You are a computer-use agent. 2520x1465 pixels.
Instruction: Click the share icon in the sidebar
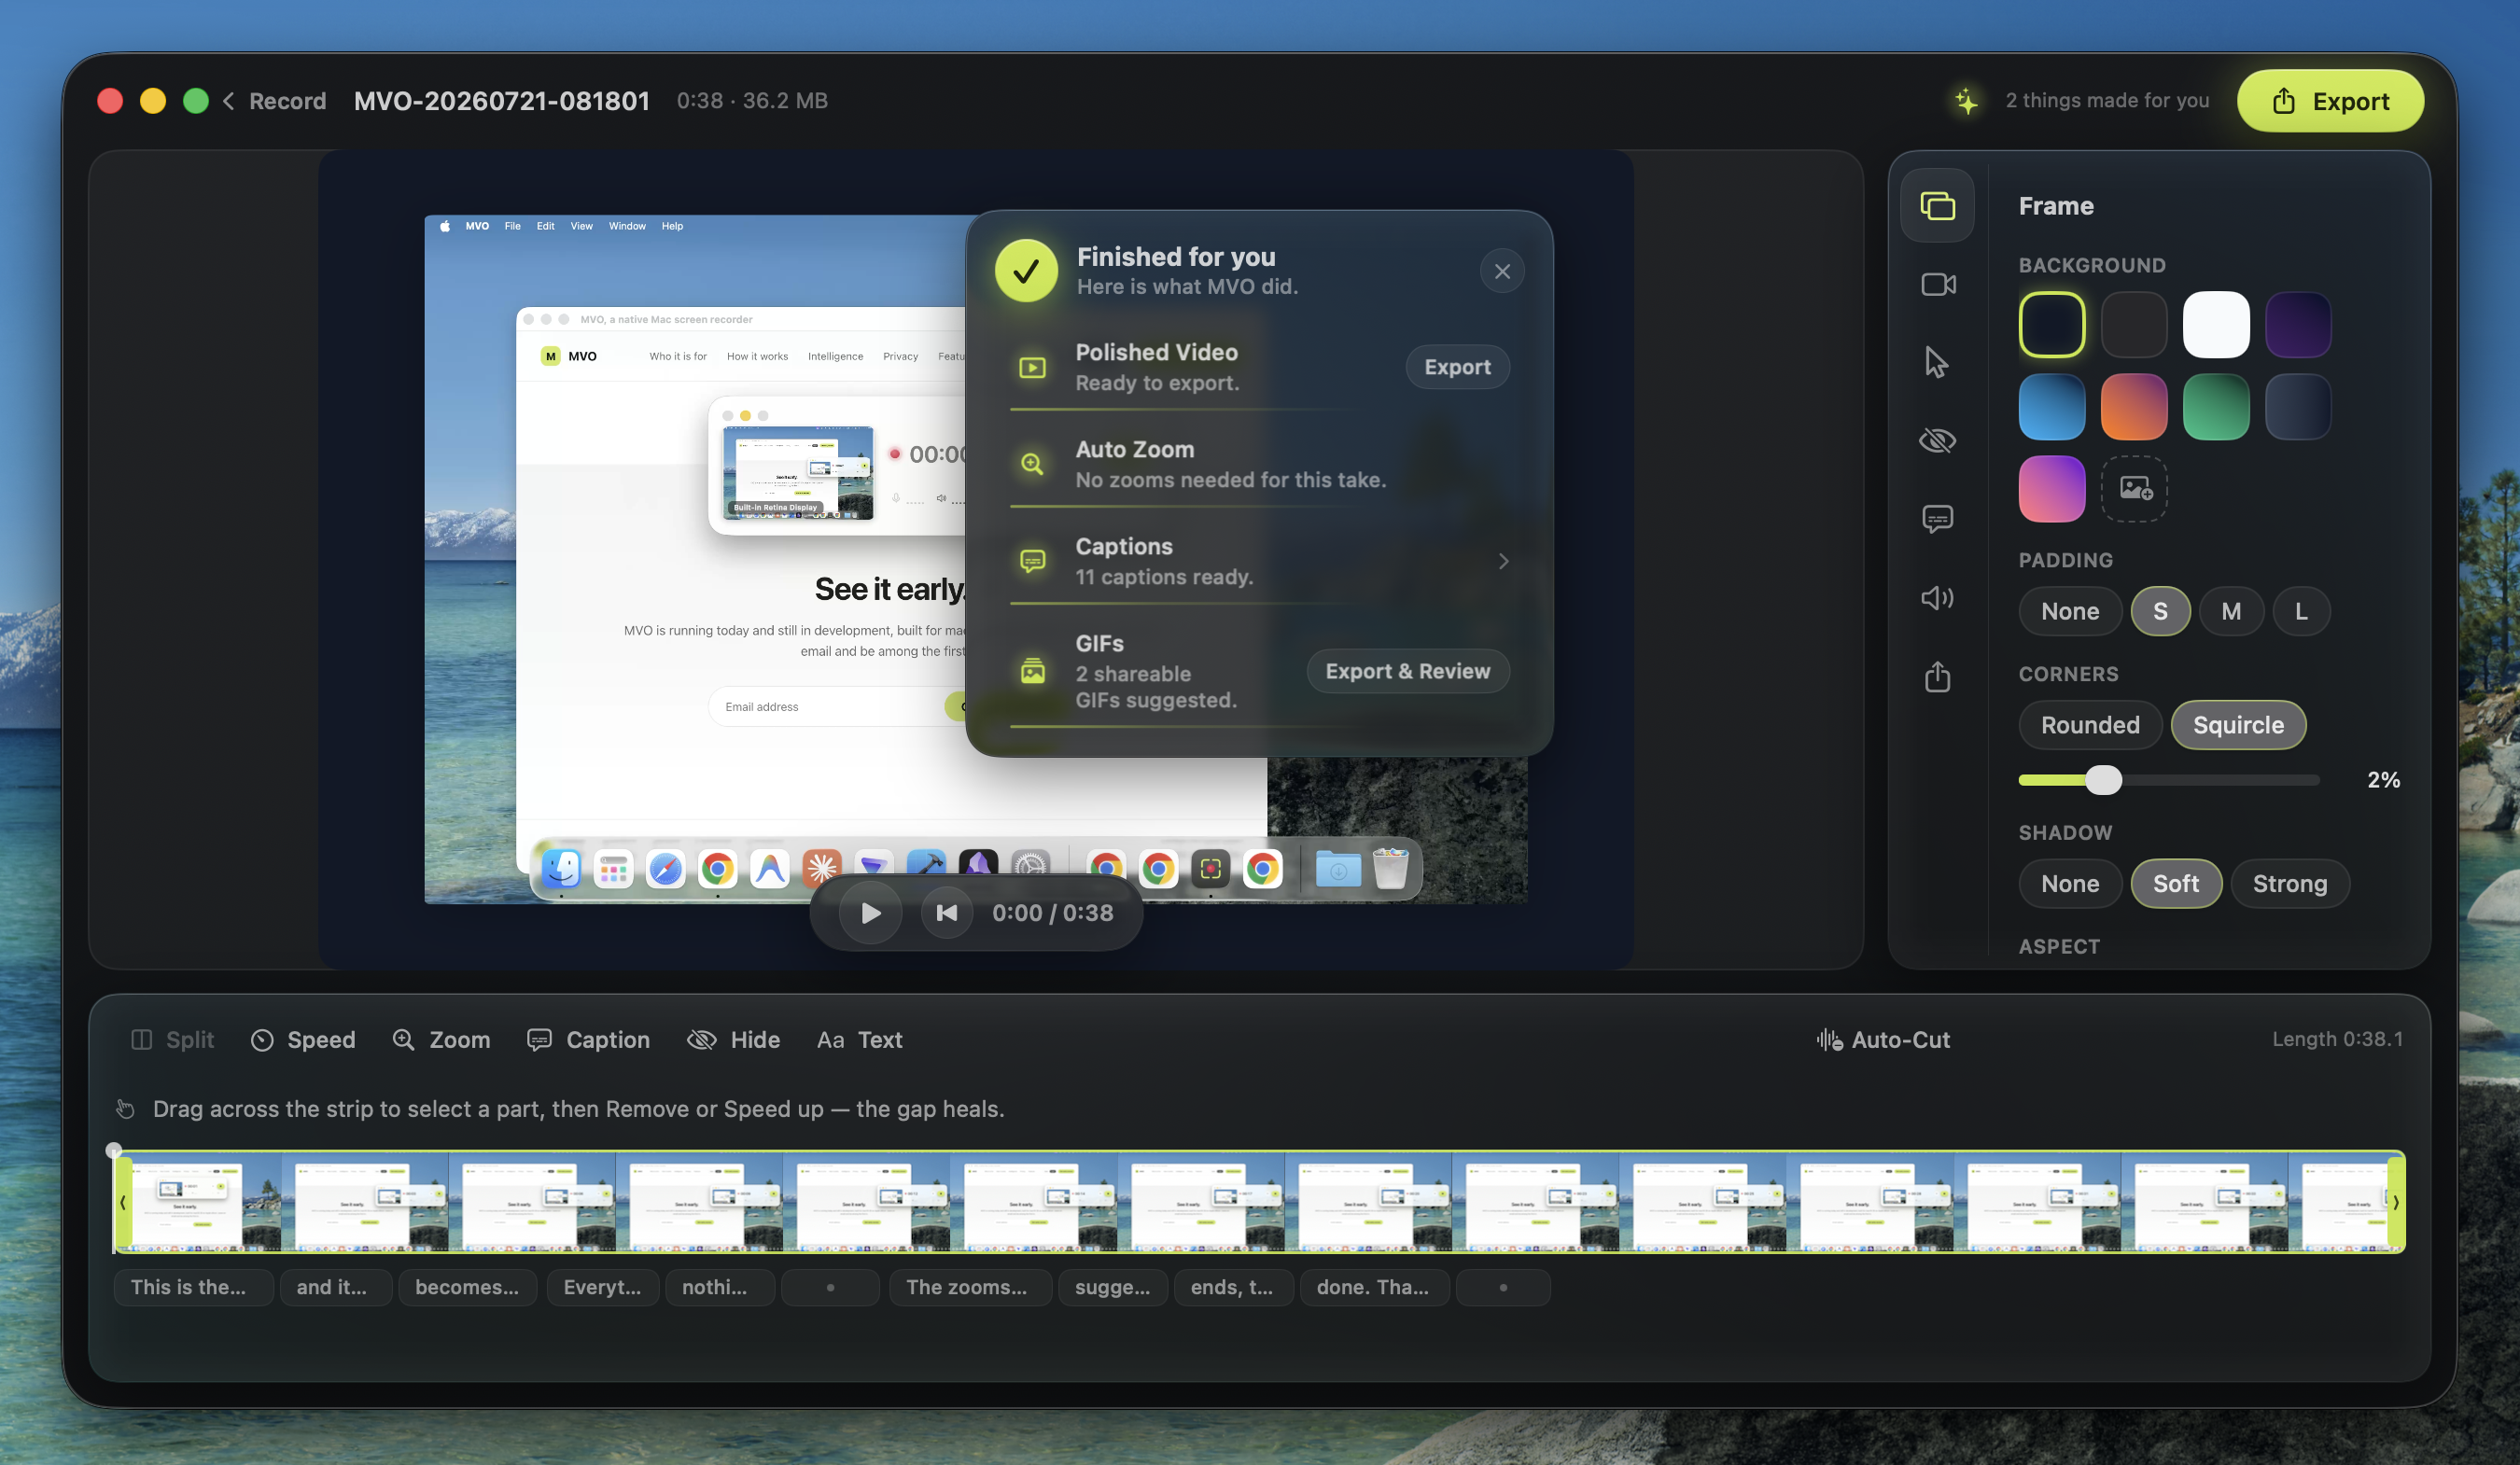pyautogui.click(x=1937, y=676)
